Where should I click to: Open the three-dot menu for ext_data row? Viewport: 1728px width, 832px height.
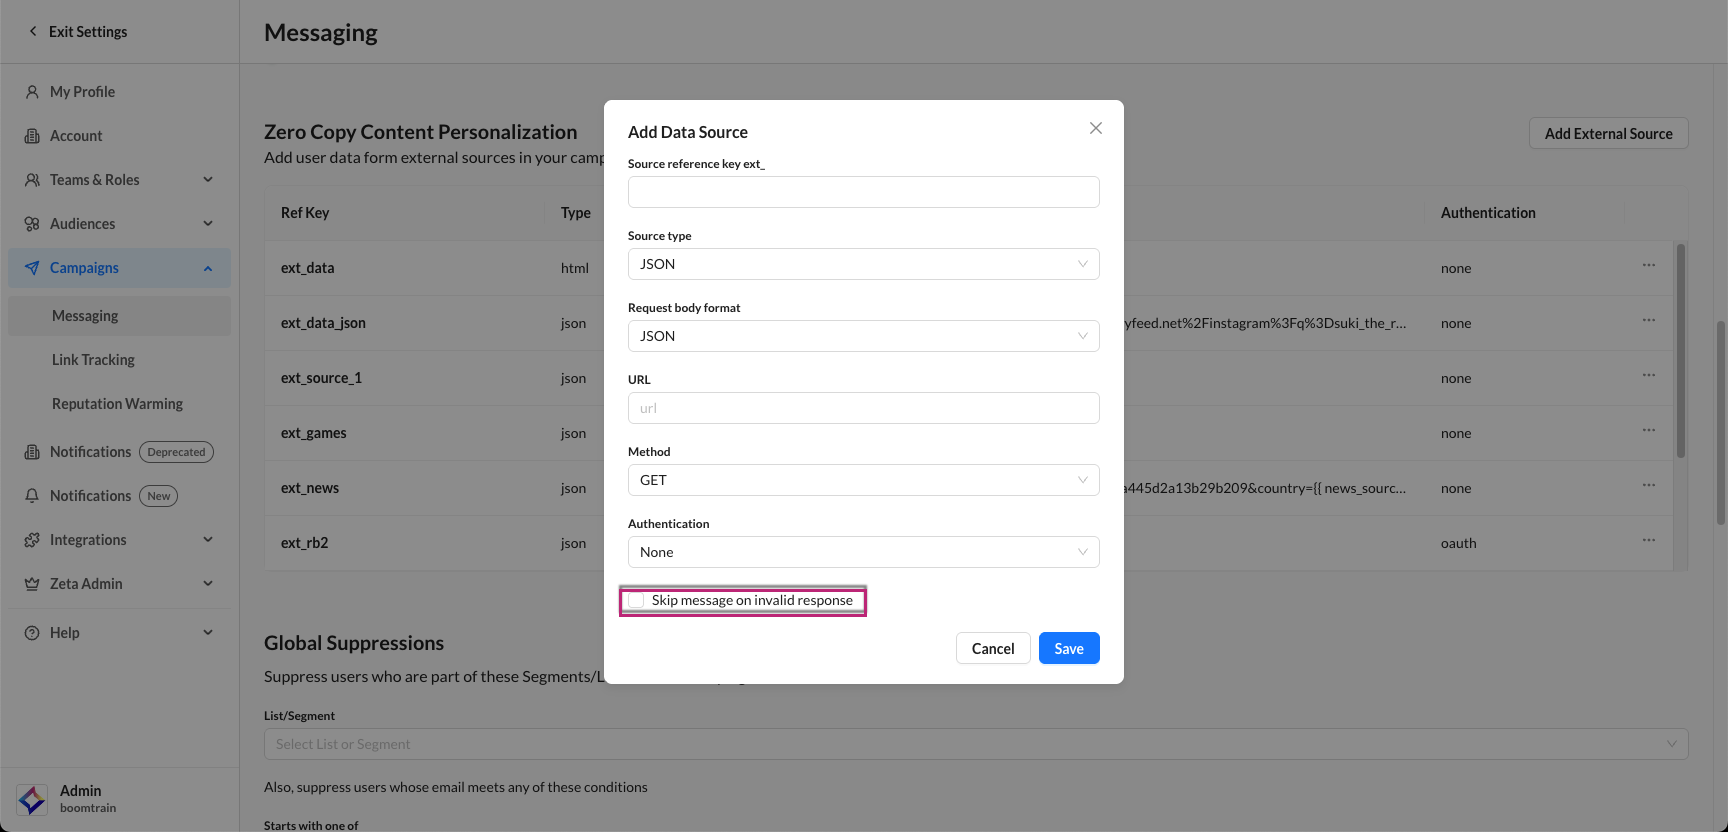click(x=1648, y=265)
